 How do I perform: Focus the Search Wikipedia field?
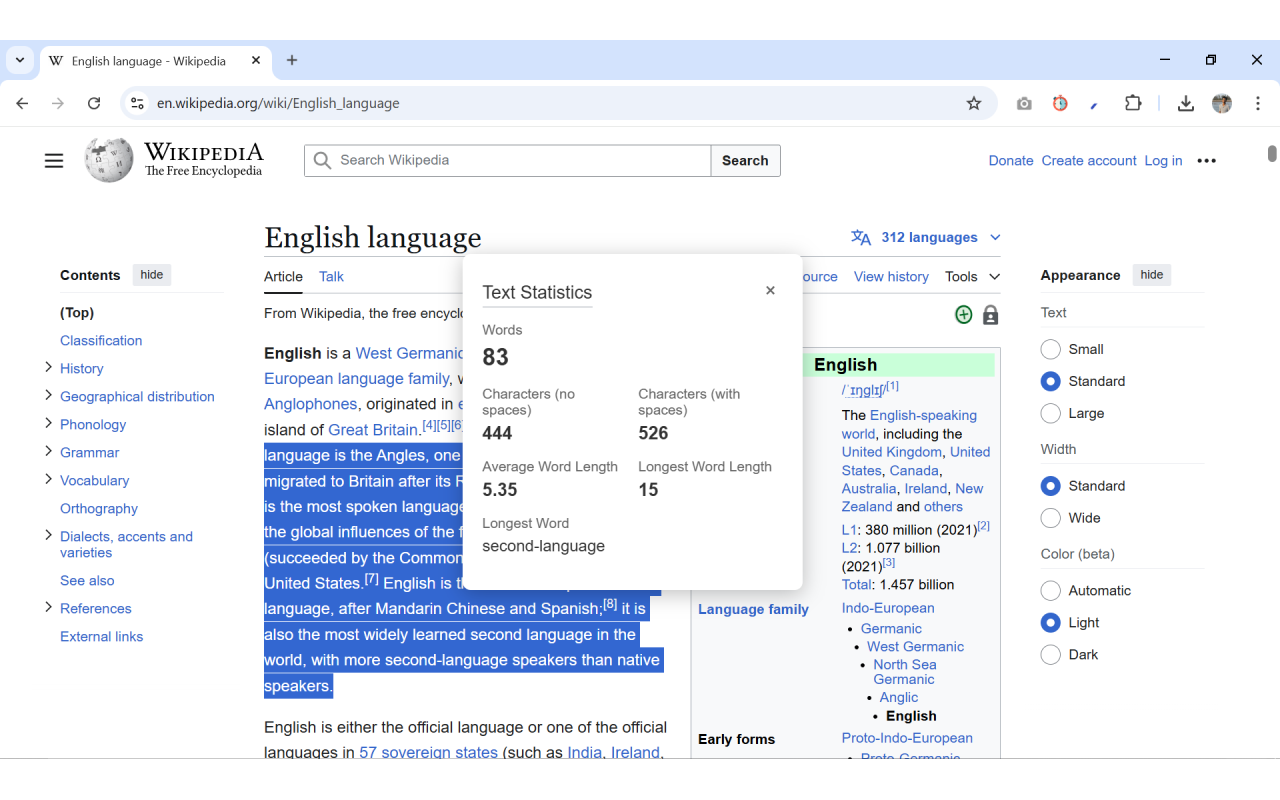click(508, 160)
